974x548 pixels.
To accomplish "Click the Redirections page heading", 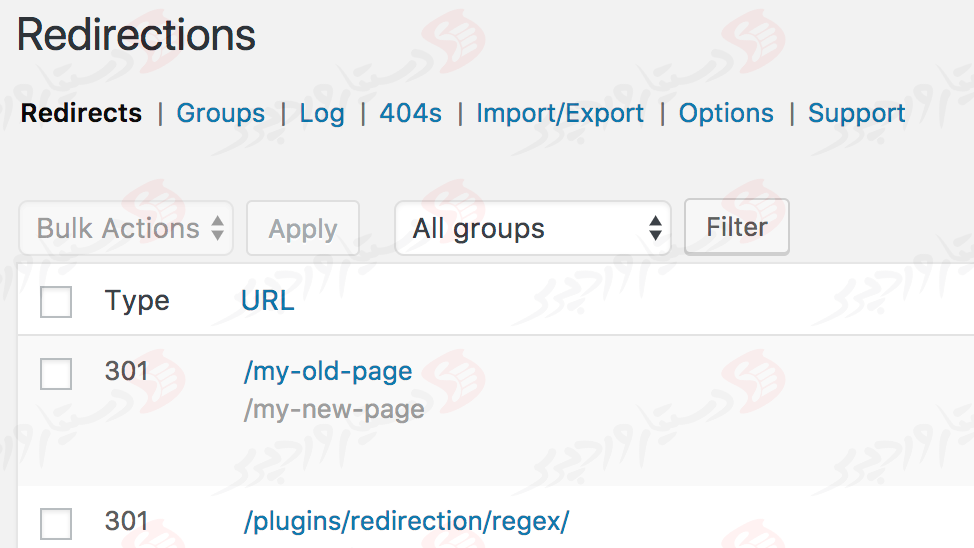I will [137, 35].
